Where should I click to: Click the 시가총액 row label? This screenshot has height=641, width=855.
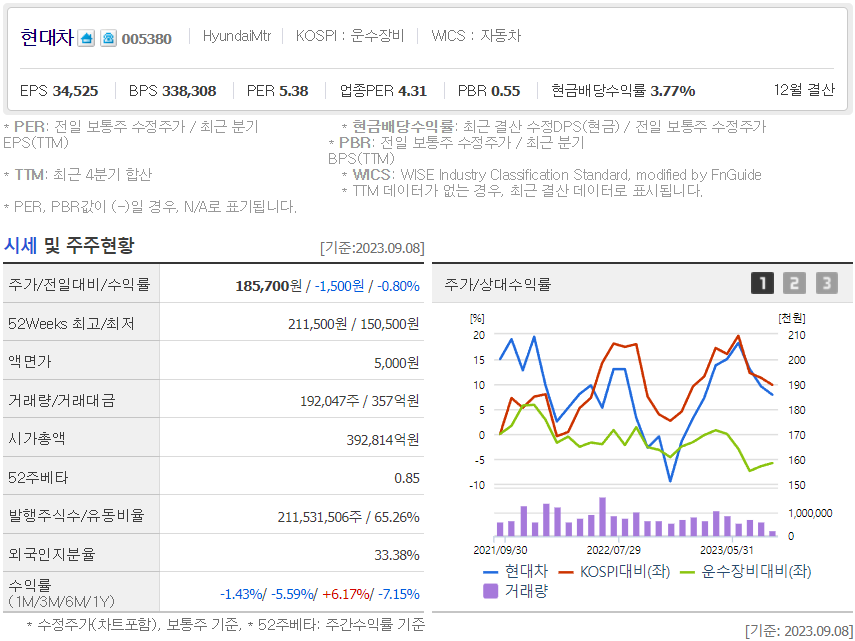click(37, 439)
